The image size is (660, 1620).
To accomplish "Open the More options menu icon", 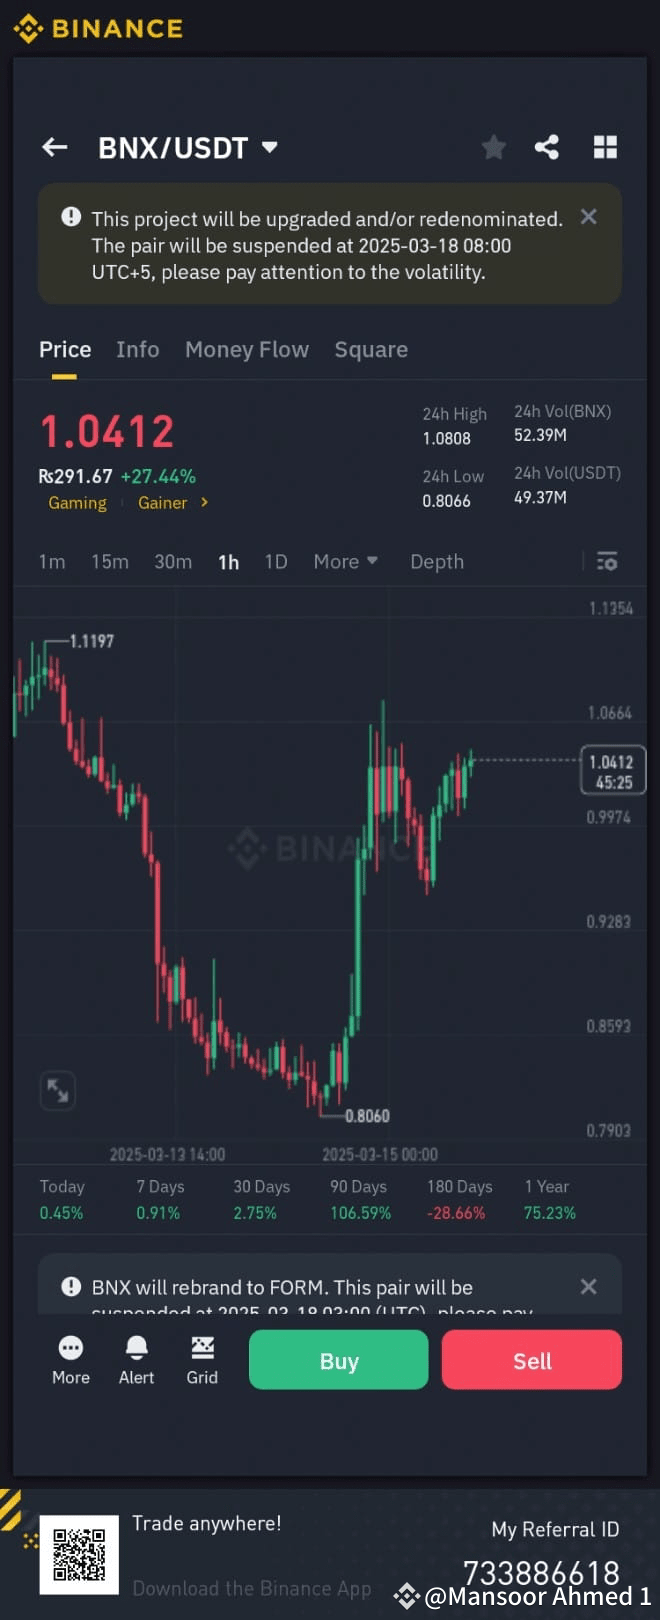I will [71, 1360].
